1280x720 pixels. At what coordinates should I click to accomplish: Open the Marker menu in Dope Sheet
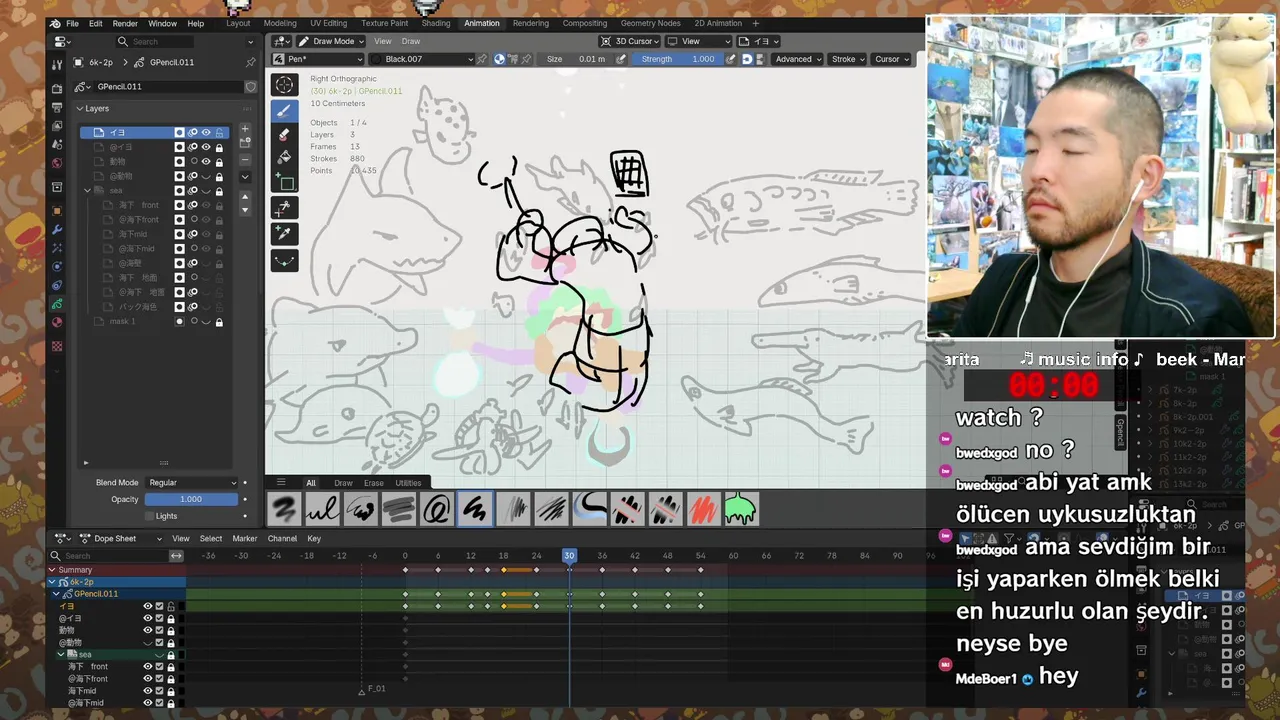pos(245,538)
